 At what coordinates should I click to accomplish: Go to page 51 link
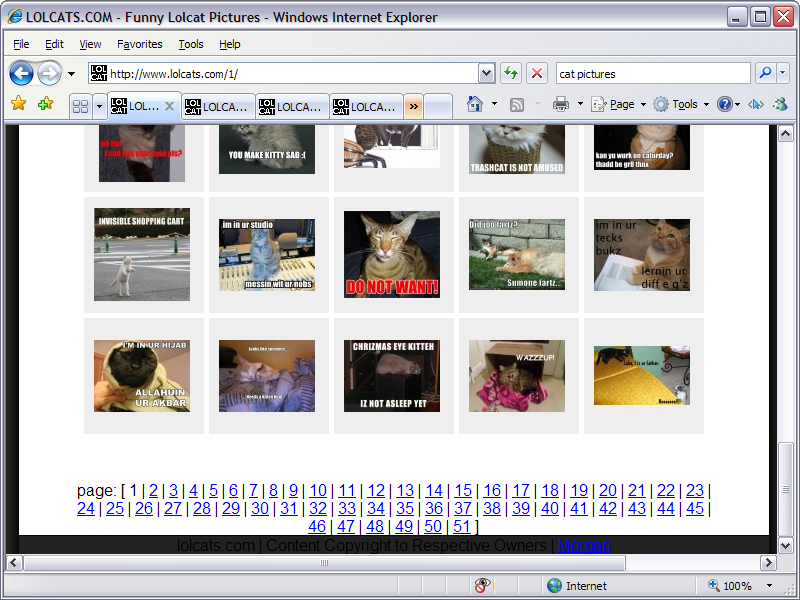click(x=461, y=526)
